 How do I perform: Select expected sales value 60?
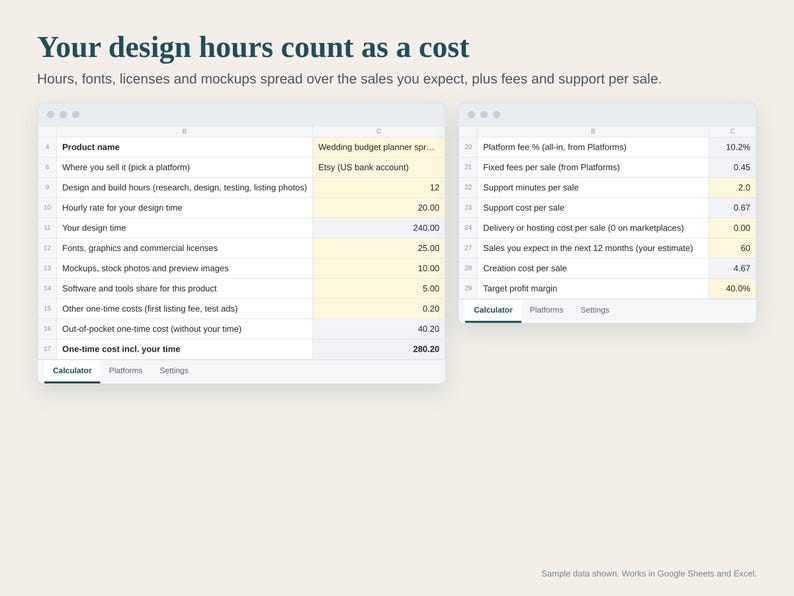click(x=732, y=248)
